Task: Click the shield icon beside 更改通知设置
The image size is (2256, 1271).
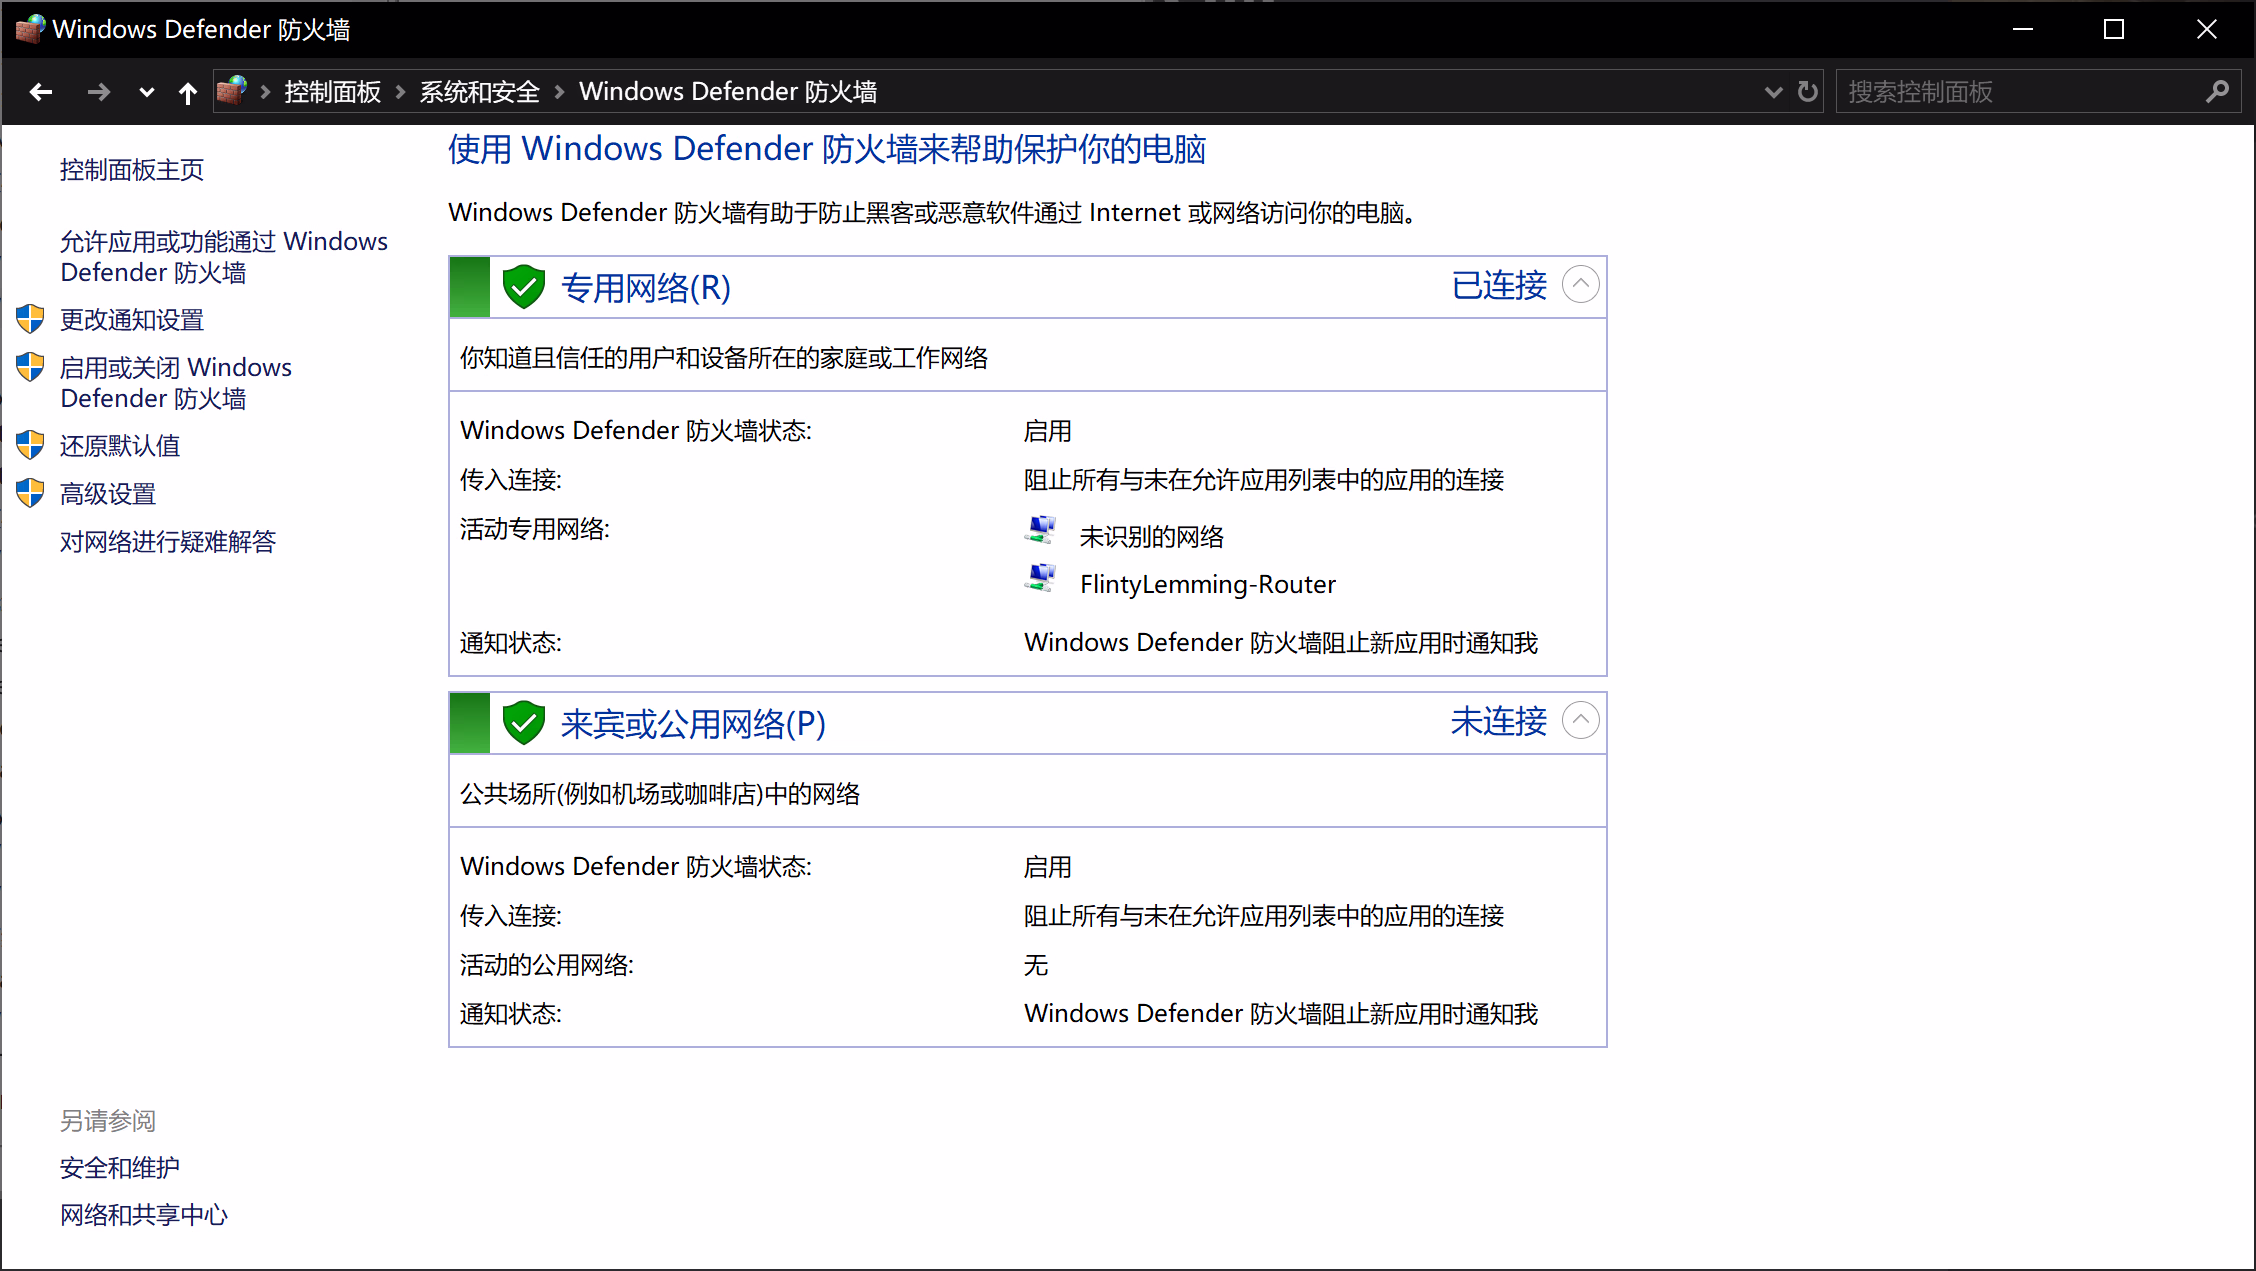Action: [30, 320]
